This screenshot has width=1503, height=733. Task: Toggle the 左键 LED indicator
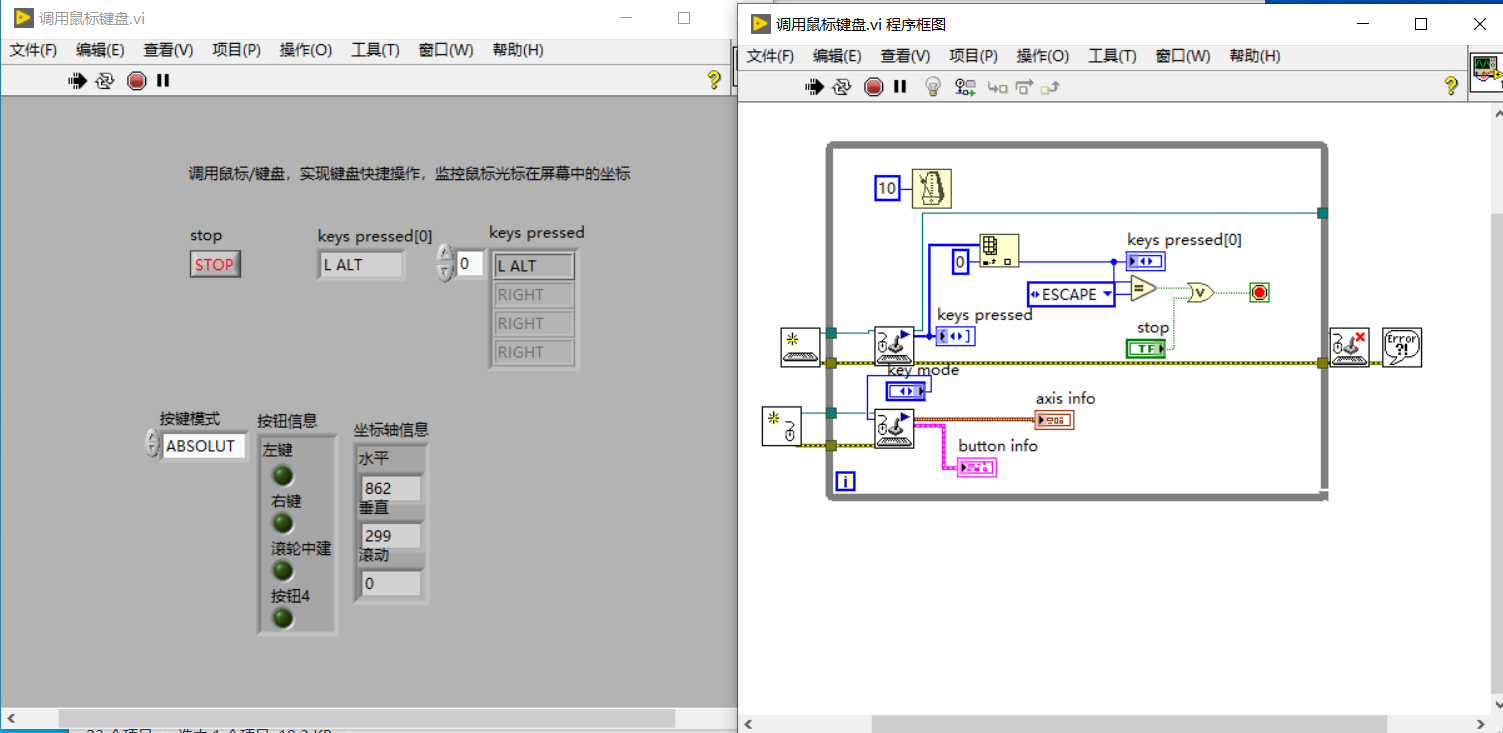pyautogui.click(x=283, y=476)
